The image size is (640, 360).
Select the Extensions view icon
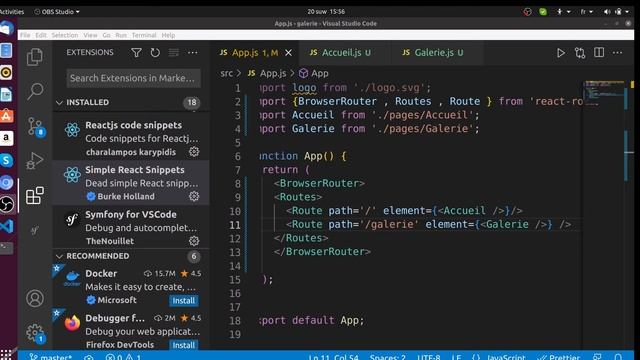coord(35,196)
